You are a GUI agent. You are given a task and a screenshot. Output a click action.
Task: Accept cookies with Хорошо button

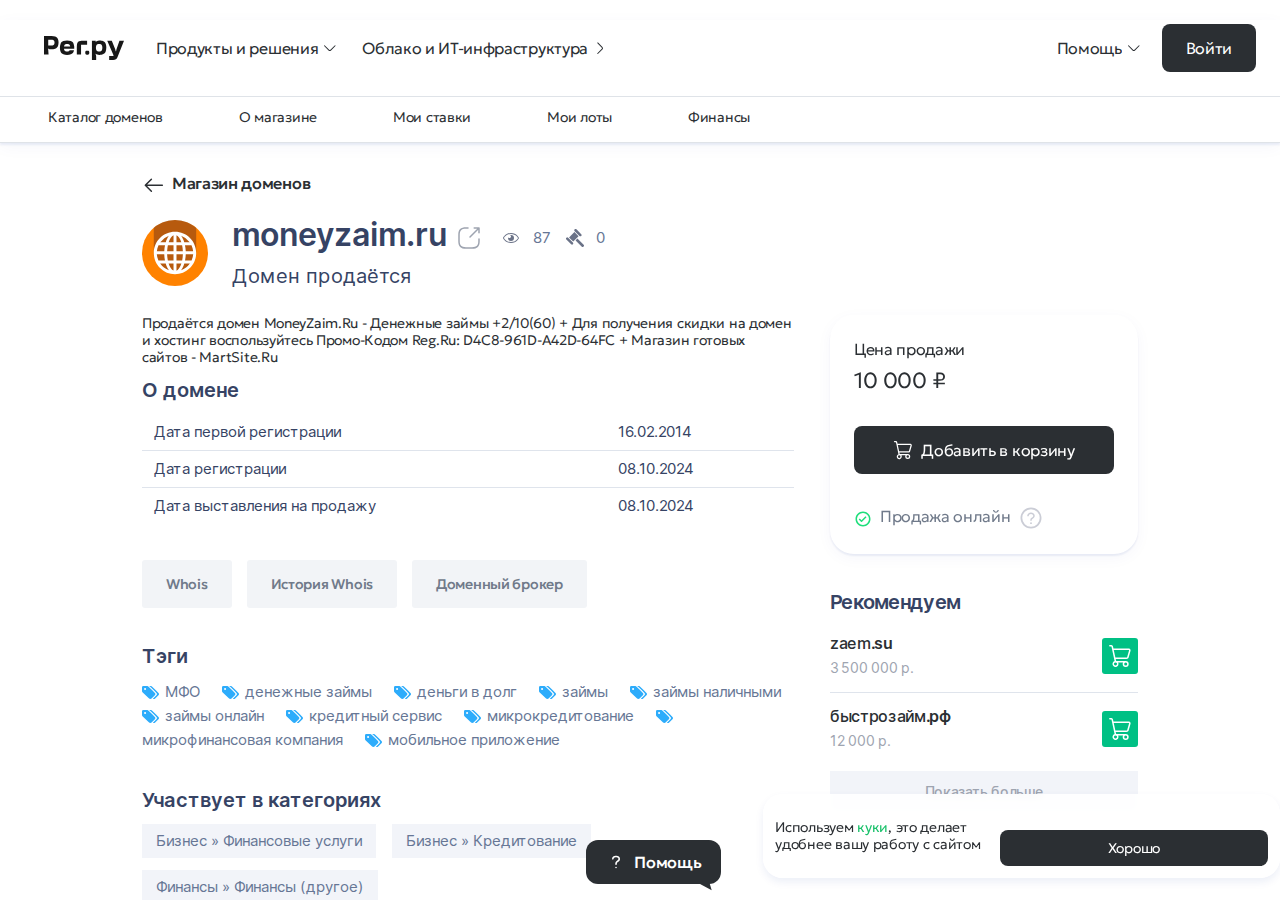(1134, 848)
